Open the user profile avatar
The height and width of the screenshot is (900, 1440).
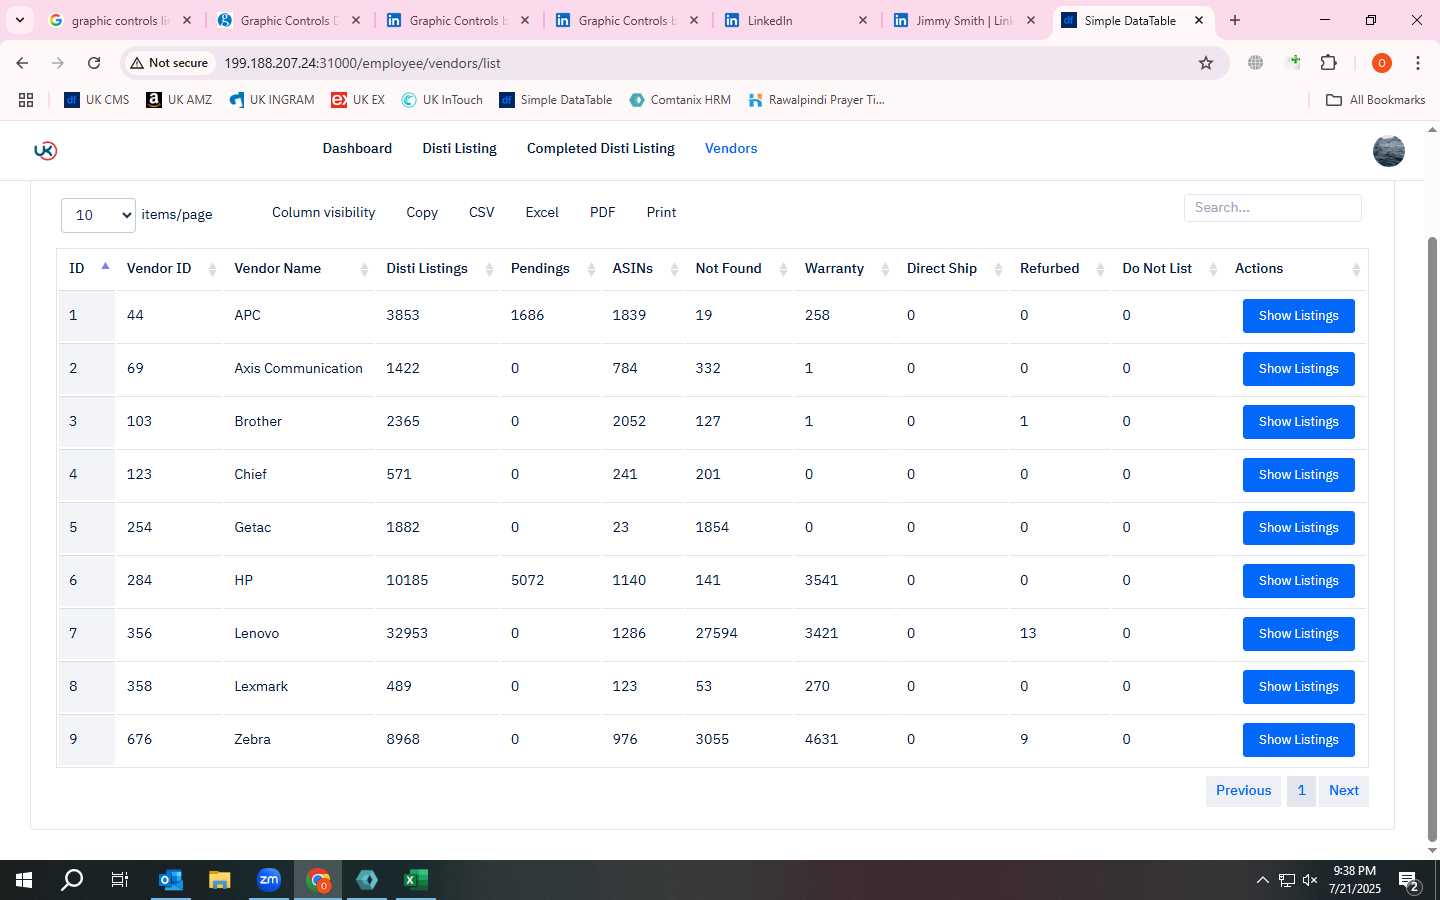coord(1388,151)
